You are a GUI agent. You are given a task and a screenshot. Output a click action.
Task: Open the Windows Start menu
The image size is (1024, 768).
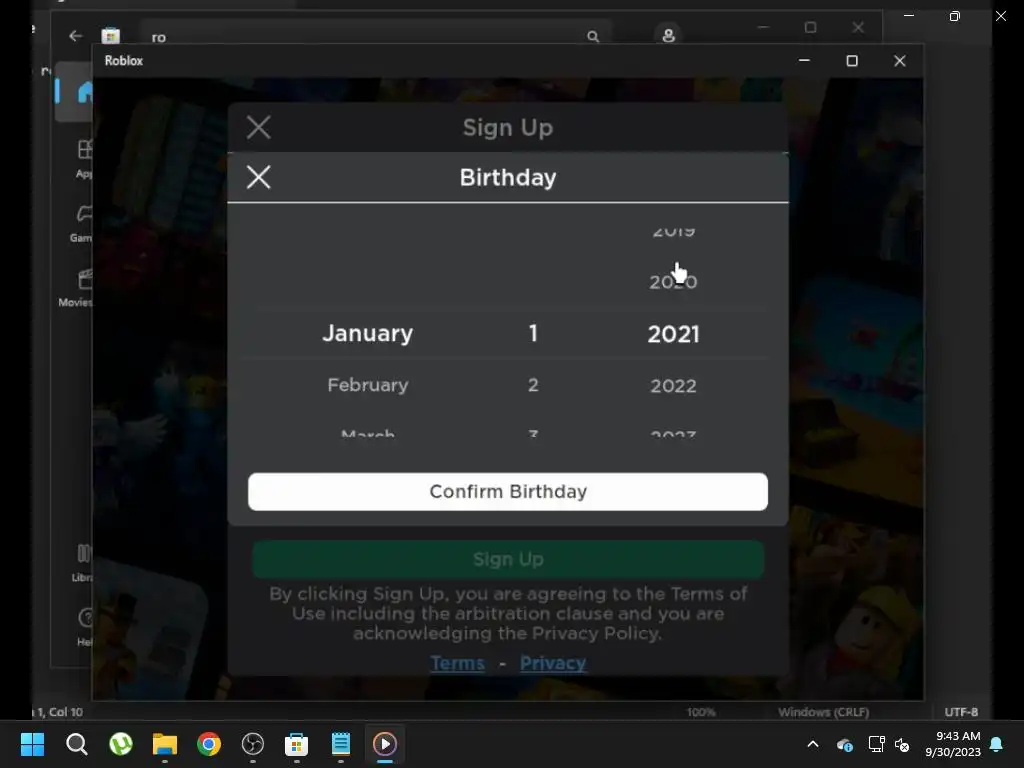(x=32, y=744)
